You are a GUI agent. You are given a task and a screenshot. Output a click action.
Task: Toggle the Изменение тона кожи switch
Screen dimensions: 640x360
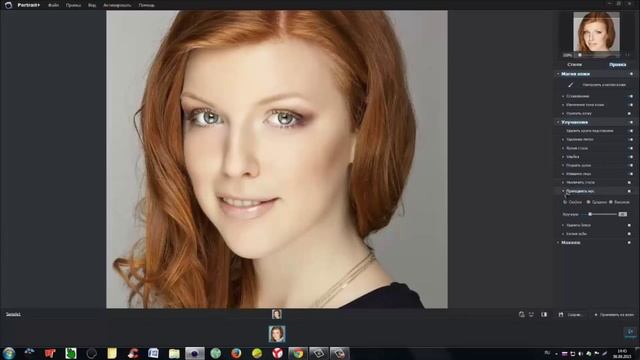[631, 105]
